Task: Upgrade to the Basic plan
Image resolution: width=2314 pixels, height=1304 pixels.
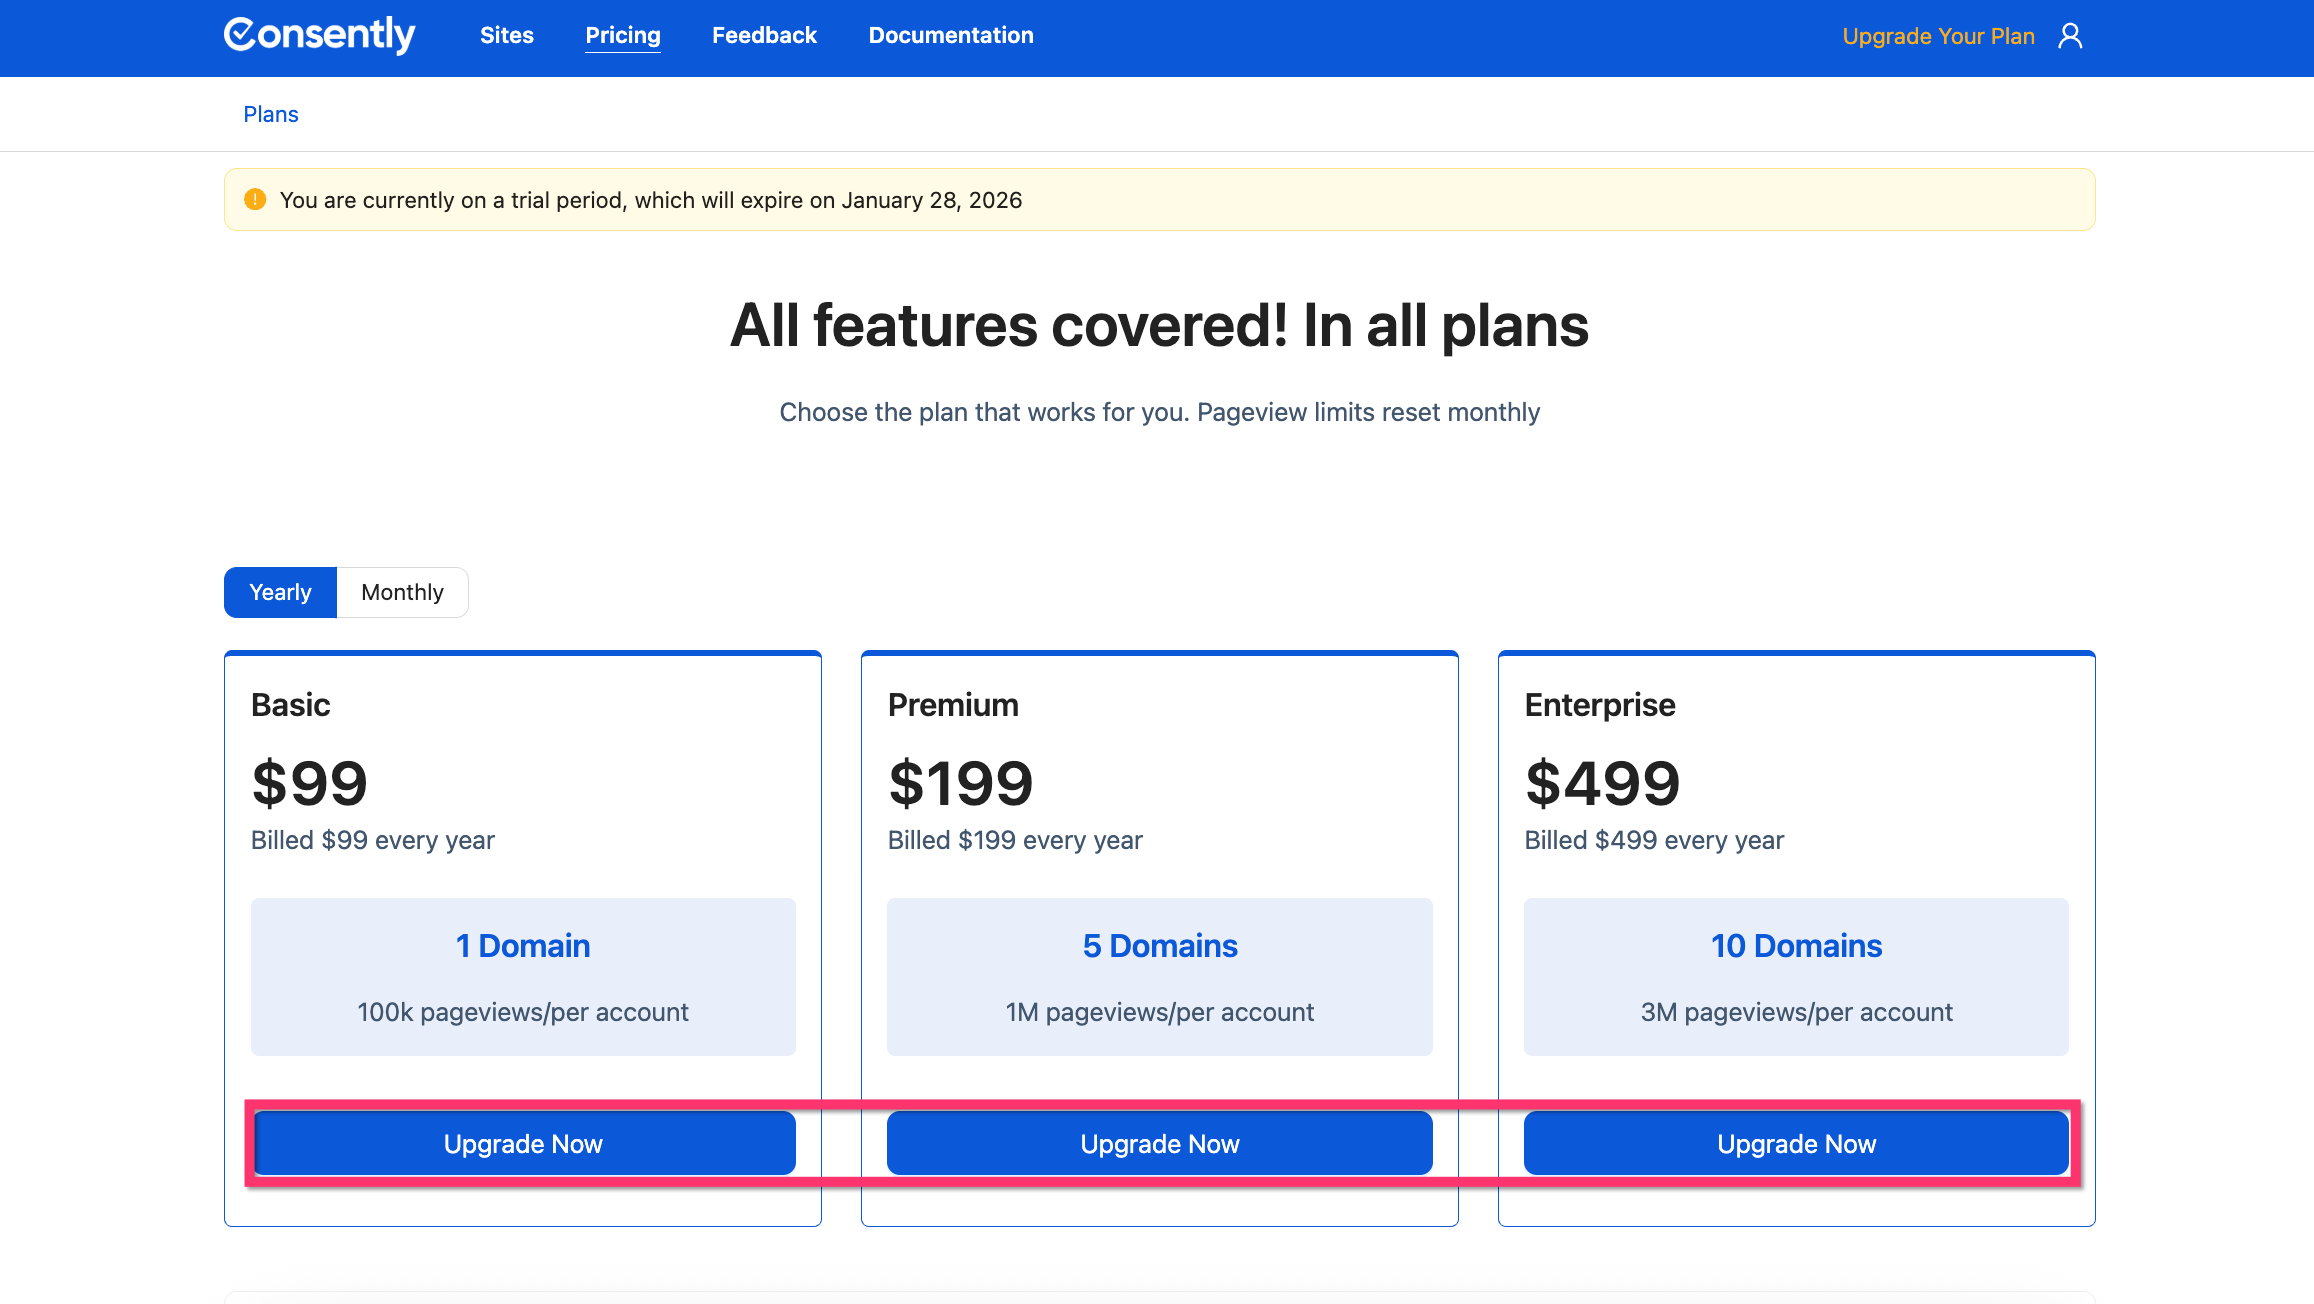Action: coord(523,1143)
